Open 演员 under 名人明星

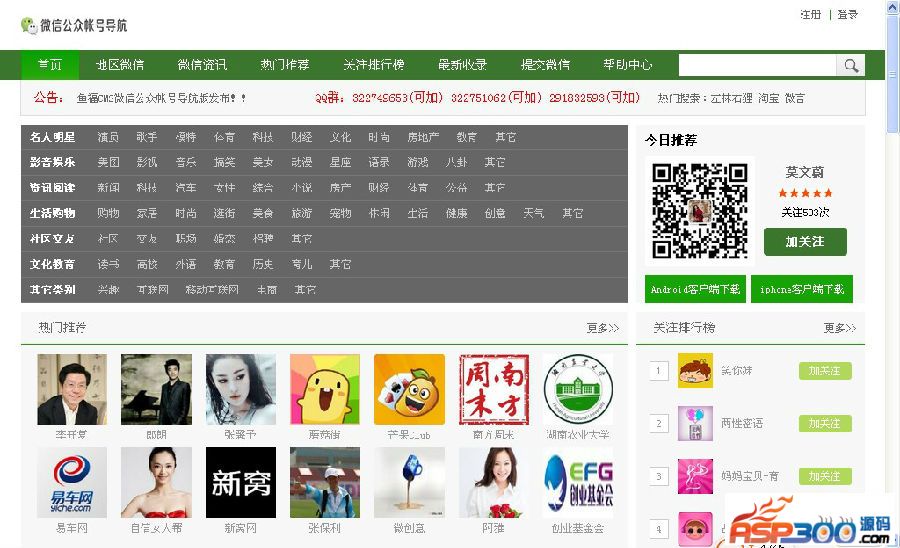click(108, 137)
